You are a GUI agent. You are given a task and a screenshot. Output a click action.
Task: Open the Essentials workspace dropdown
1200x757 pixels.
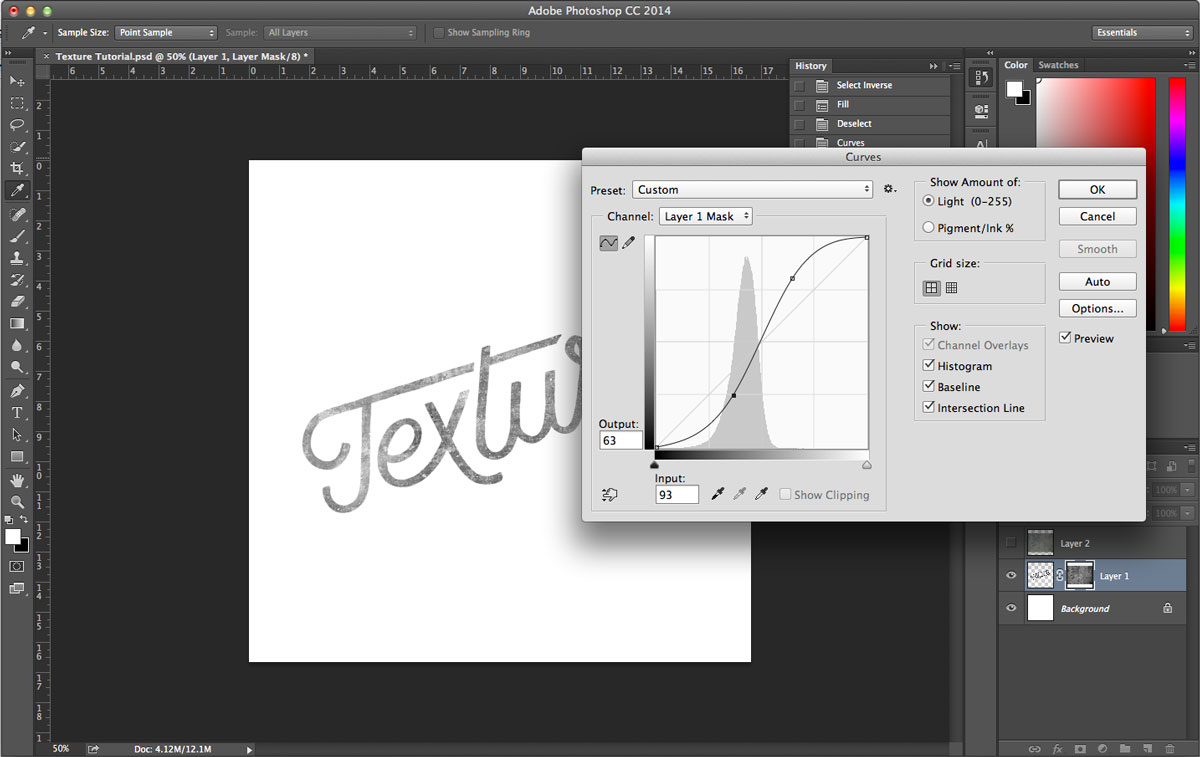(x=1142, y=32)
